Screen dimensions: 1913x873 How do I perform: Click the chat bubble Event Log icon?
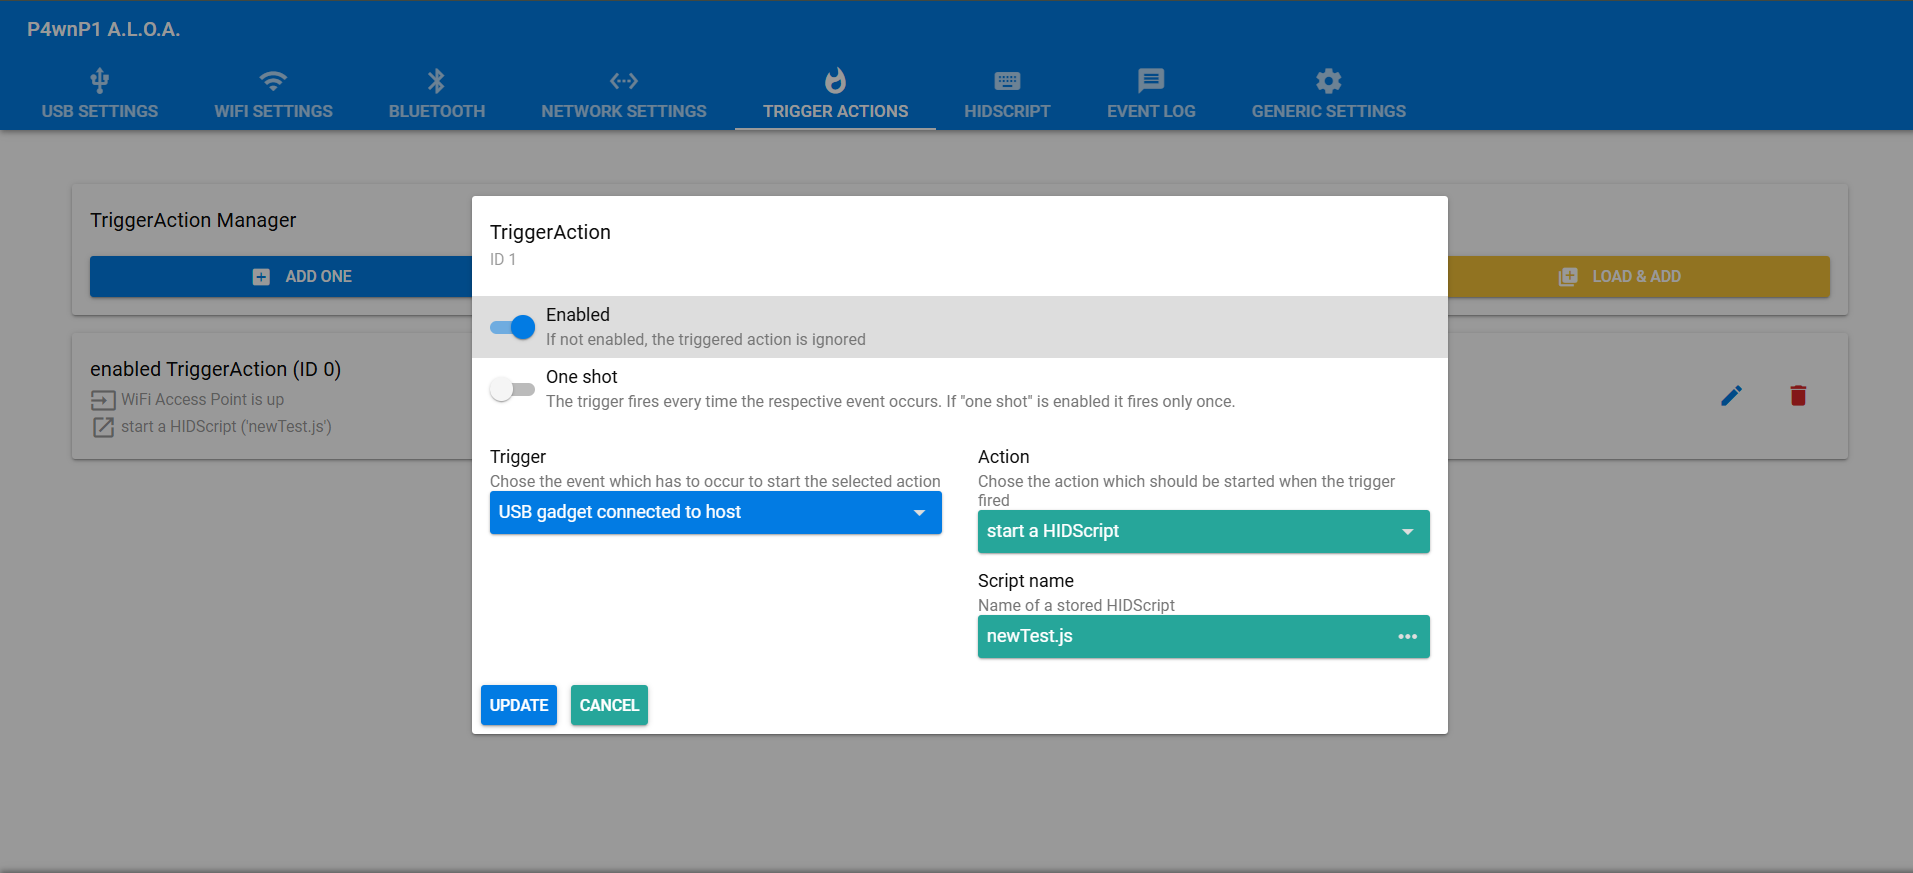1151,80
